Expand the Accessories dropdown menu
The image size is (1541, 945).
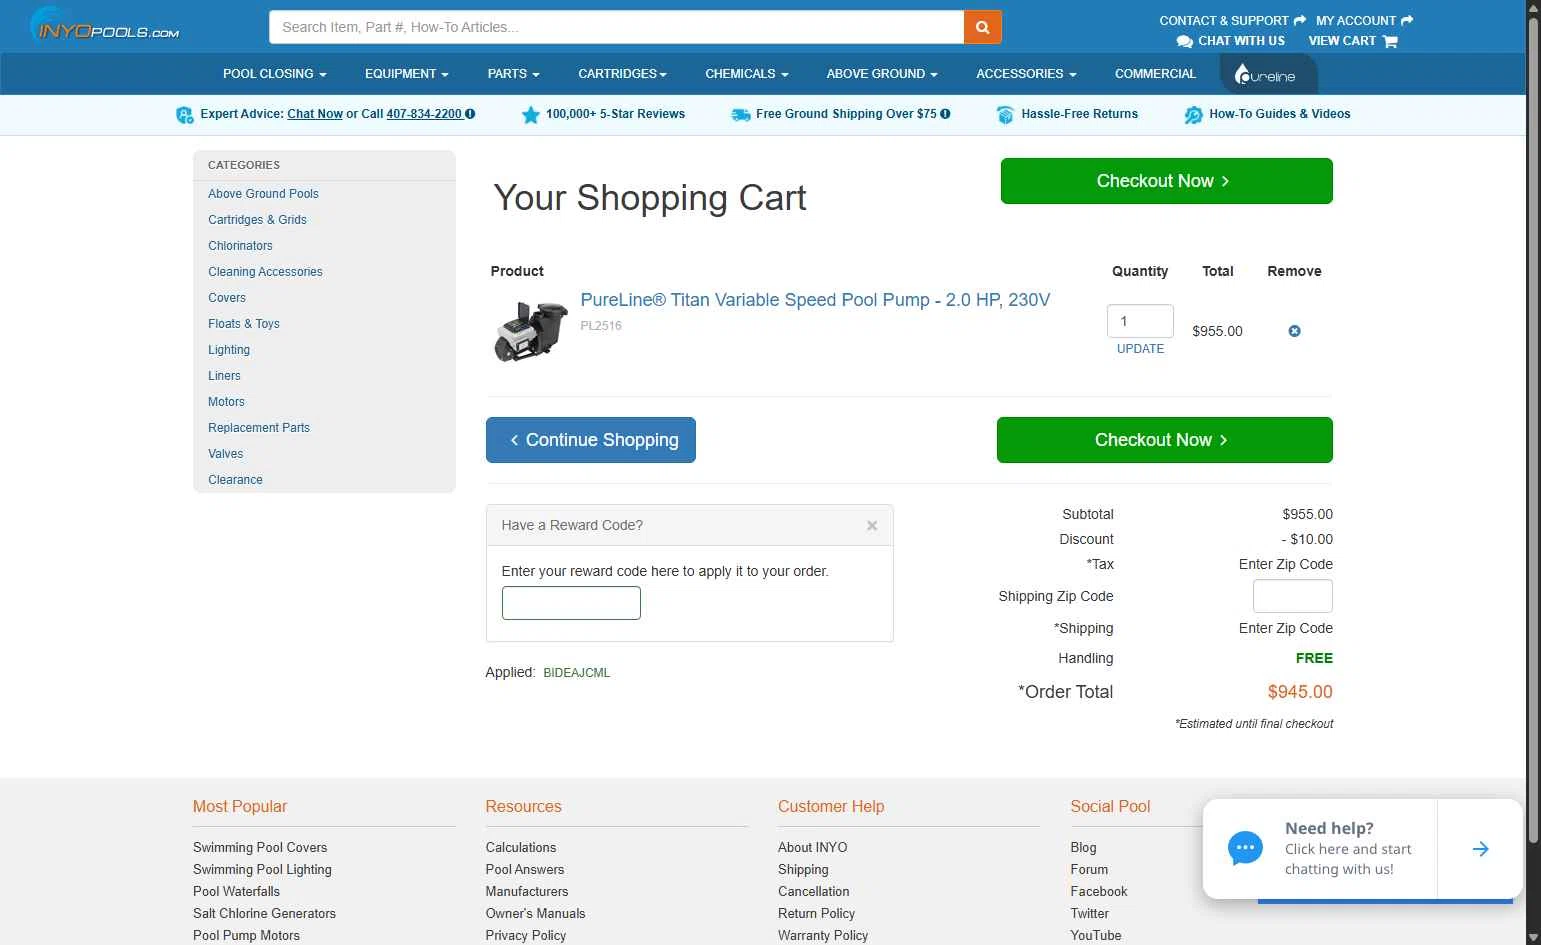pyautogui.click(x=1026, y=74)
